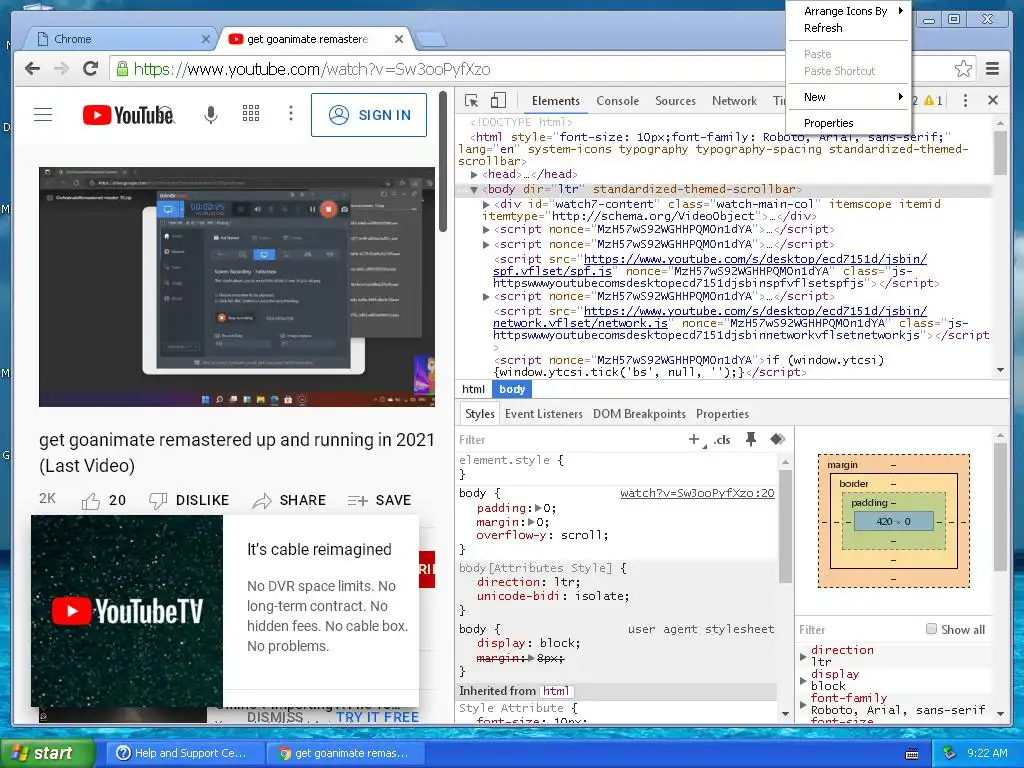Close the 'get goanimate remastere' tab
This screenshot has height=768, width=1024.
[399, 39]
